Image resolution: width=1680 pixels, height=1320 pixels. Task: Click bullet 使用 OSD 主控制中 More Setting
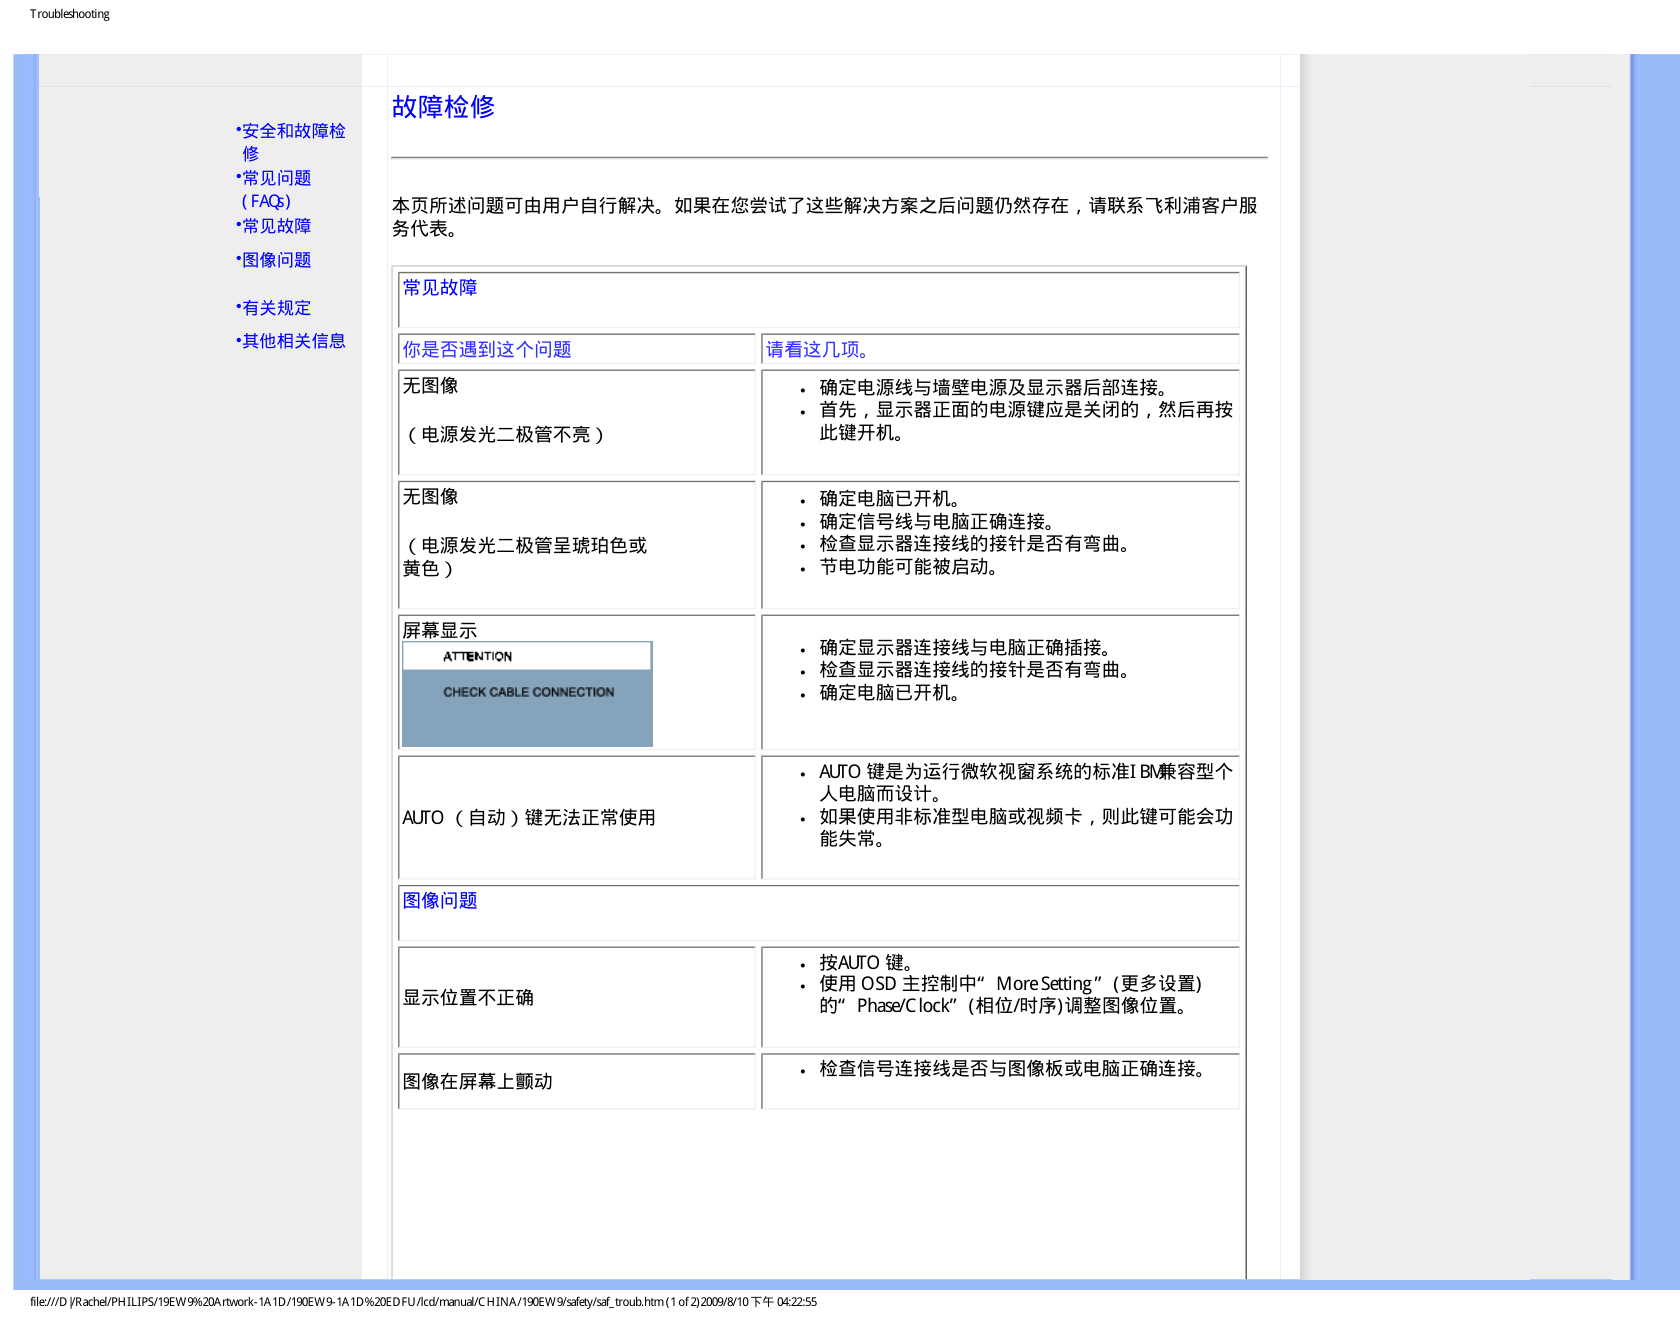1011,995
